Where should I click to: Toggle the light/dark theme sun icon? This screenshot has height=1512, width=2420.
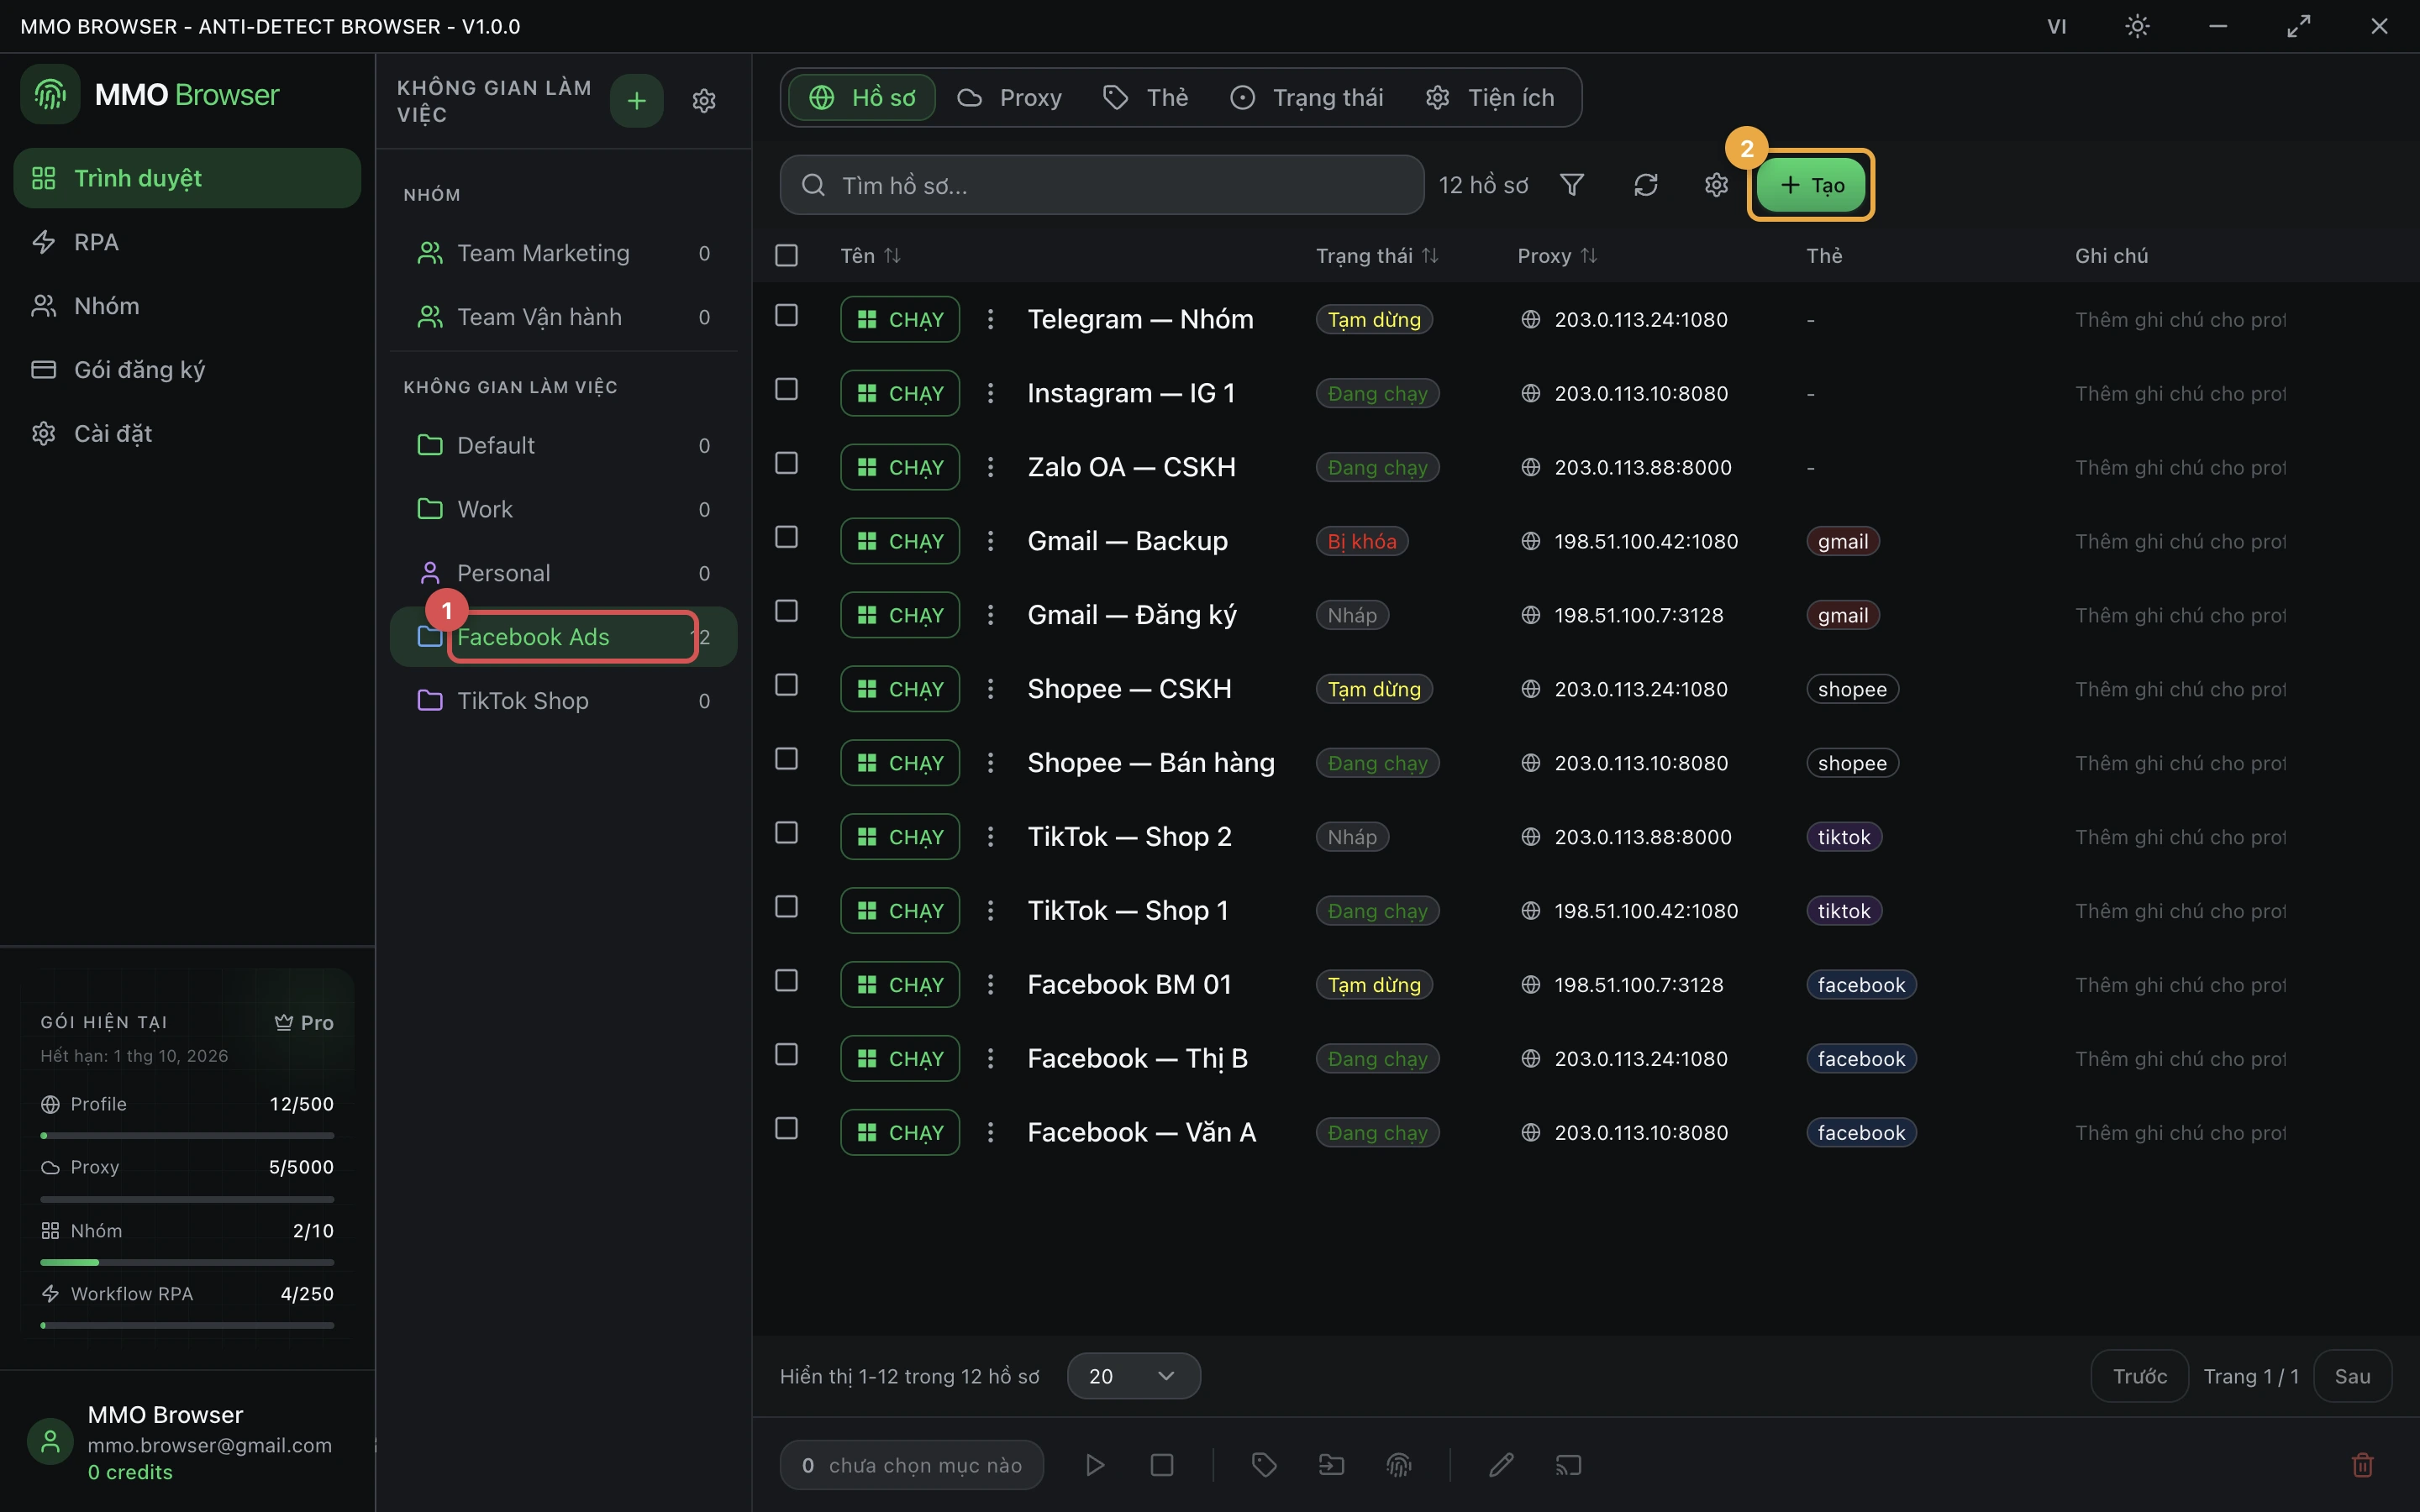2137,26
